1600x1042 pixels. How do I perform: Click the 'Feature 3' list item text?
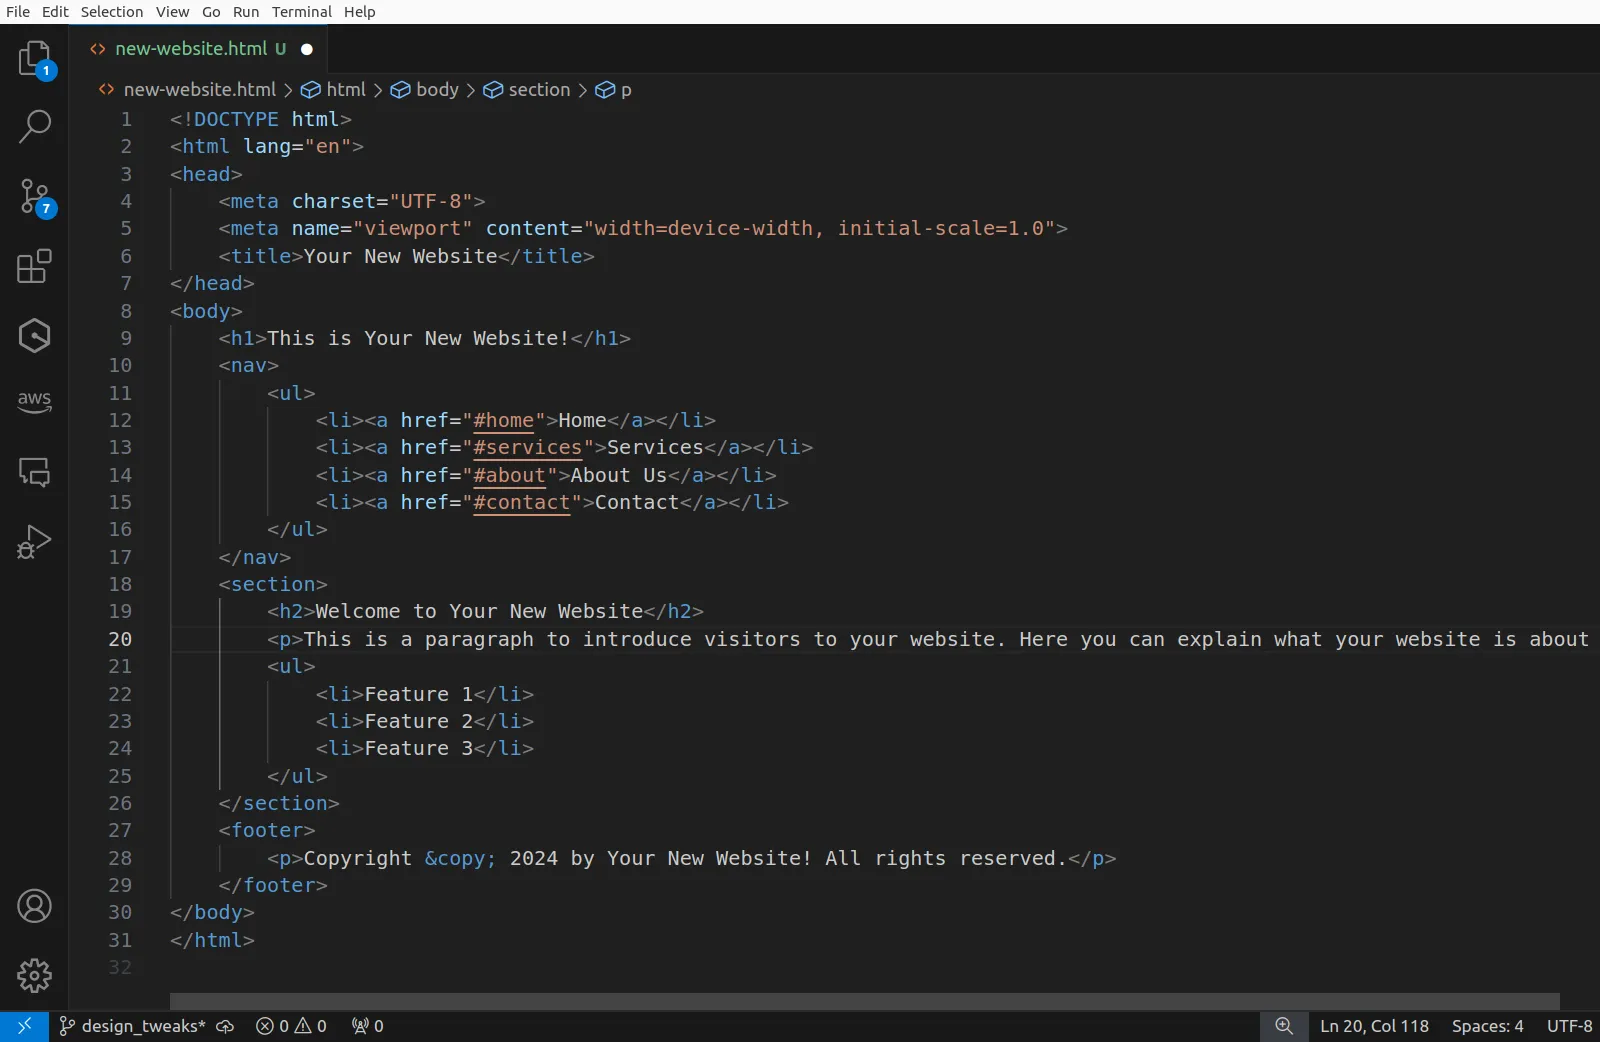click(x=419, y=748)
